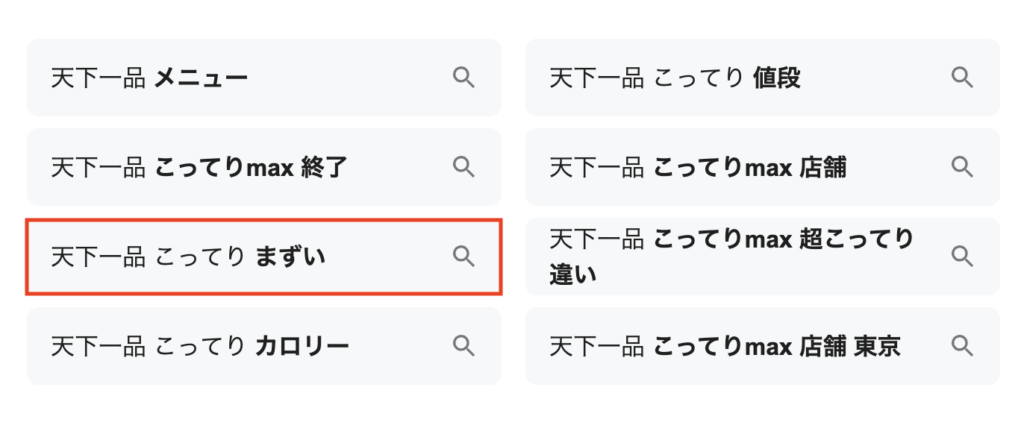This screenshot has height=434, width=1024.
Task: Click the bold 値段 keyword text
Action: (776, 78)
